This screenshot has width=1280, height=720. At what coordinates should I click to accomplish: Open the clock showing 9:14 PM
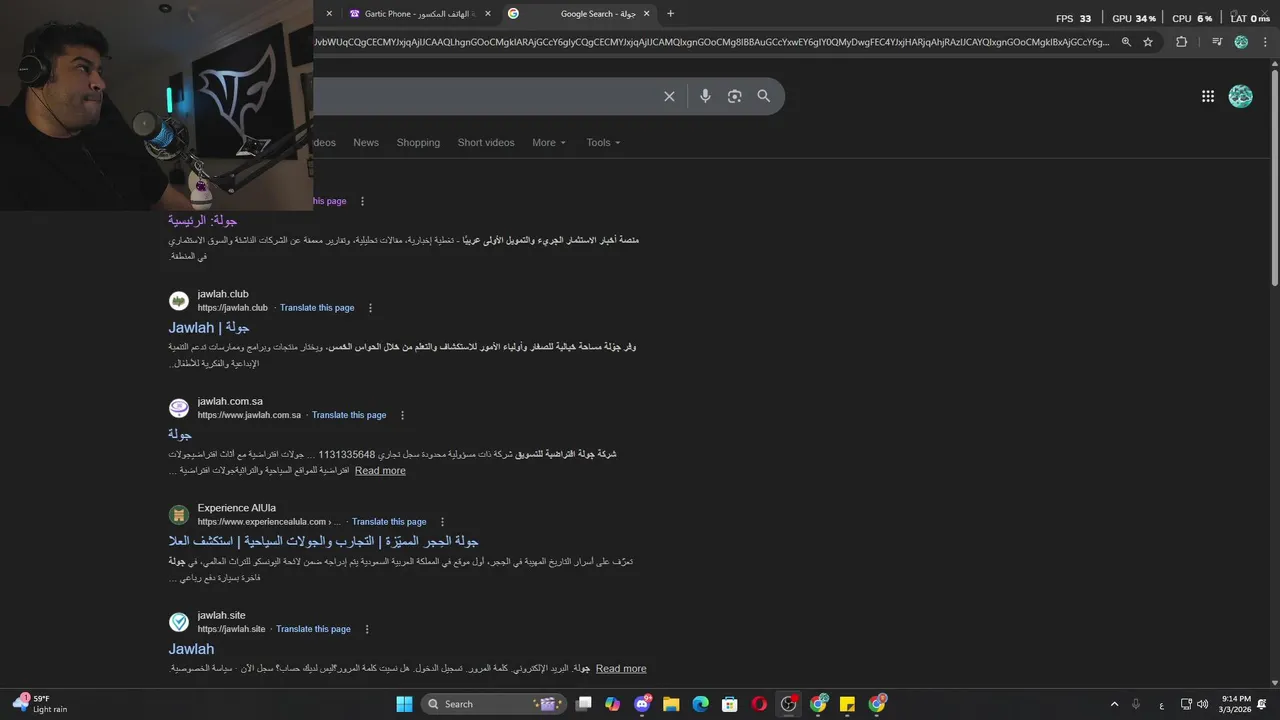tap(1236, 704)
